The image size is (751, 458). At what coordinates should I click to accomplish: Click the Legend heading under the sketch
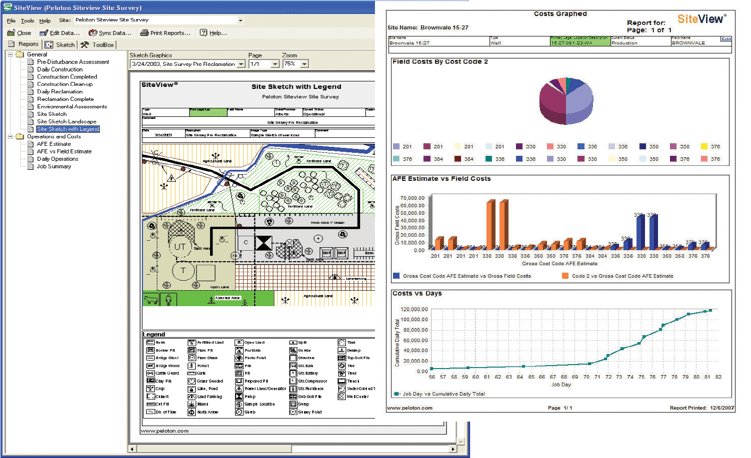pyautogui.click(x=154, y=334)
